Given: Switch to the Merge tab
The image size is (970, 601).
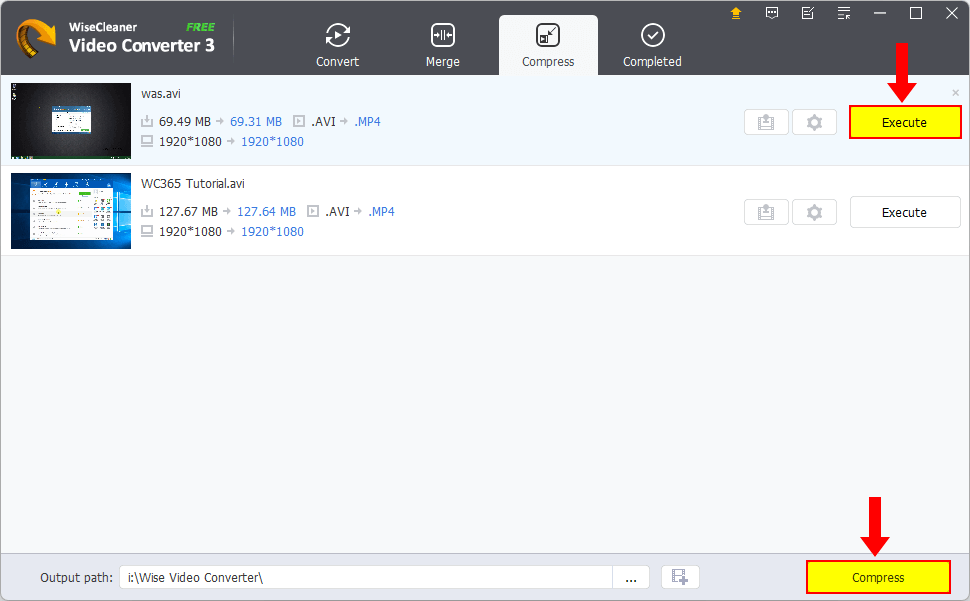Looking at the screenshot, I should 442,46.
